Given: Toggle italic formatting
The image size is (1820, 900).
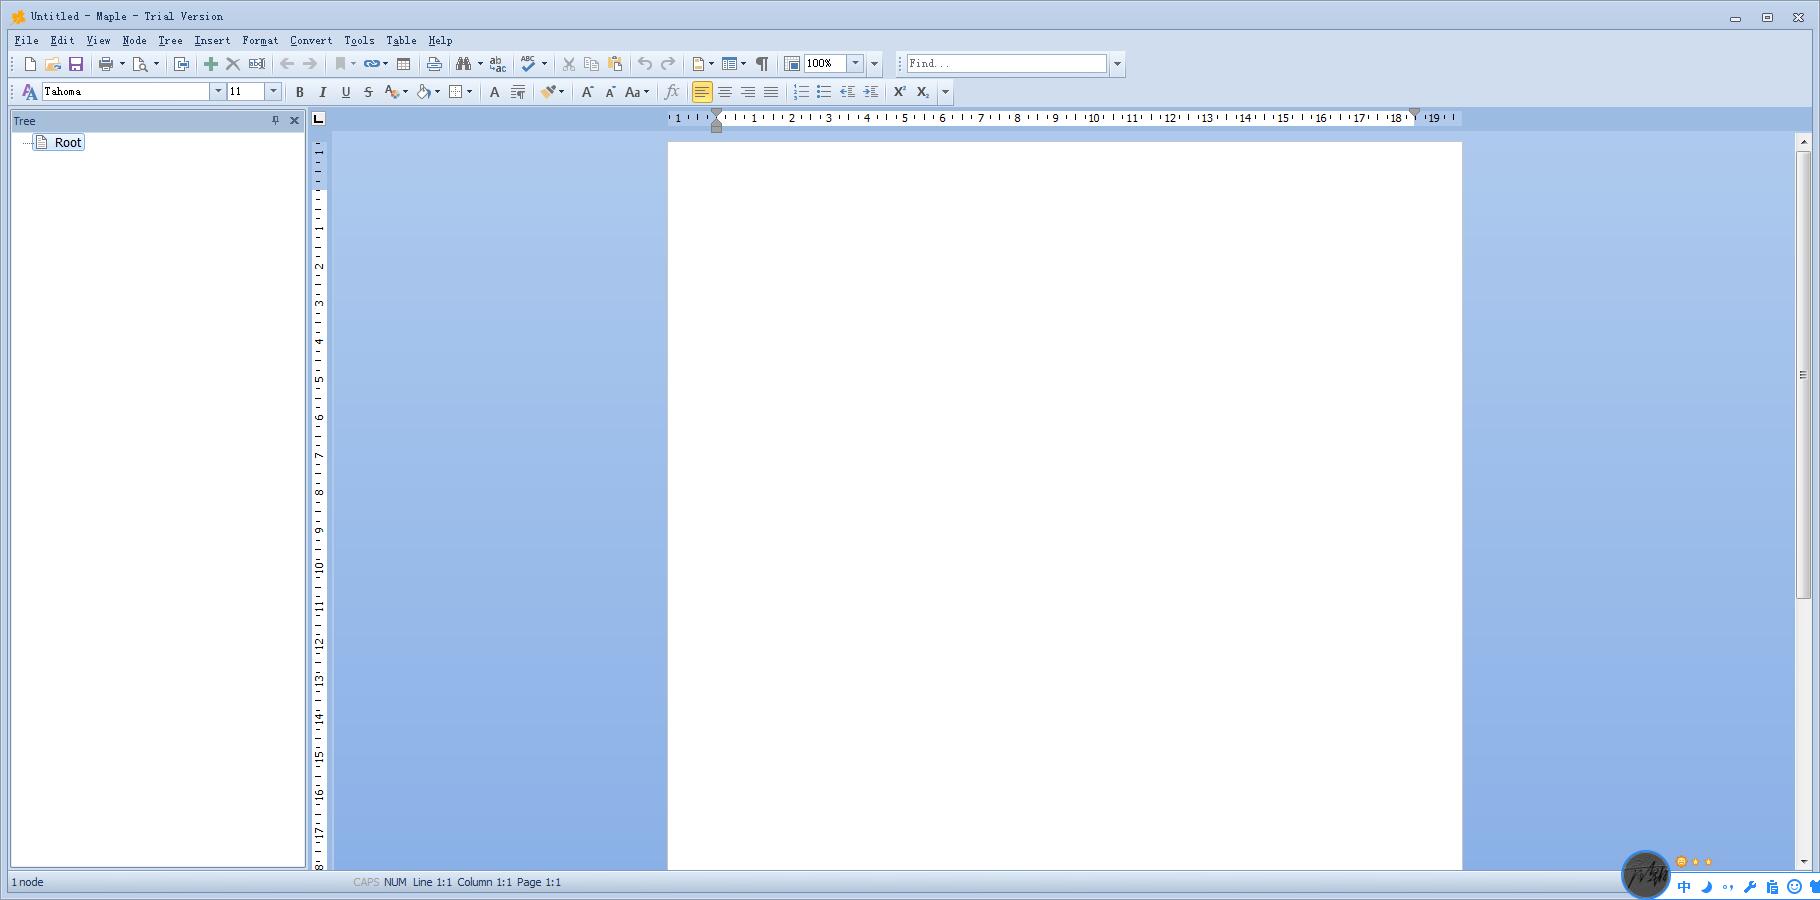Looking at the screenshot, I should click(322, 92).
